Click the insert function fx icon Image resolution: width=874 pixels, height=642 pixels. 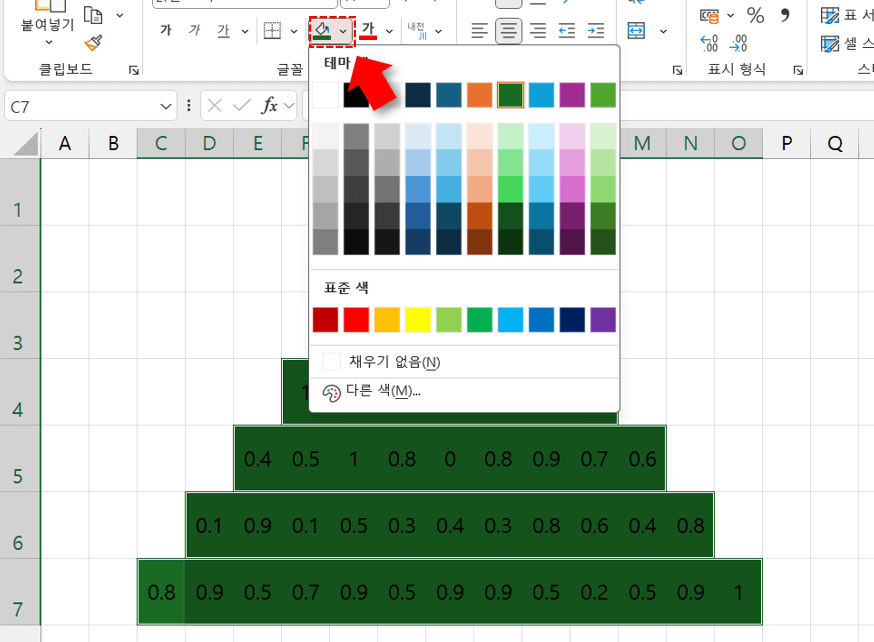tap(270, 105)
